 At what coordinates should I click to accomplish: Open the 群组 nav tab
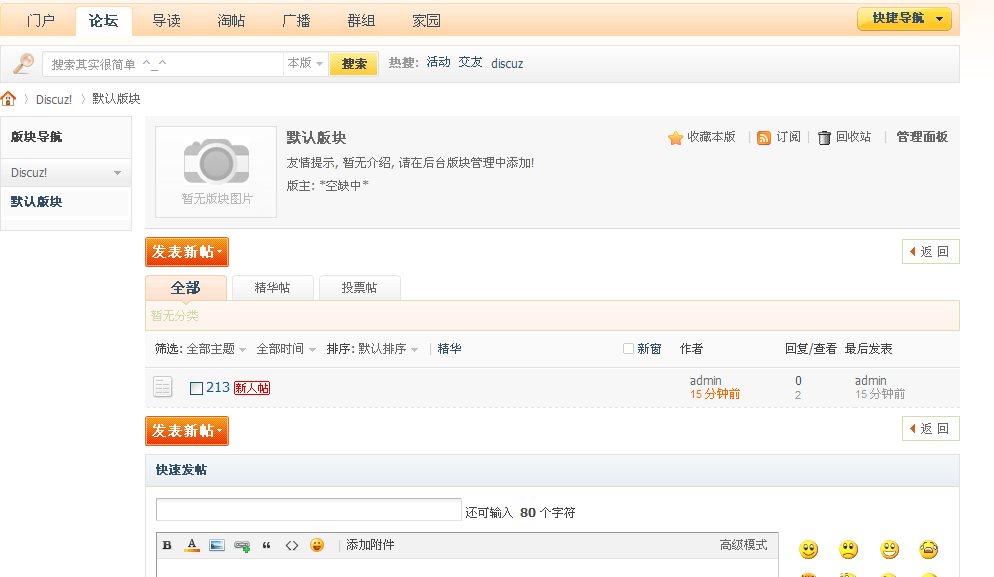click(x=361, y=21)
